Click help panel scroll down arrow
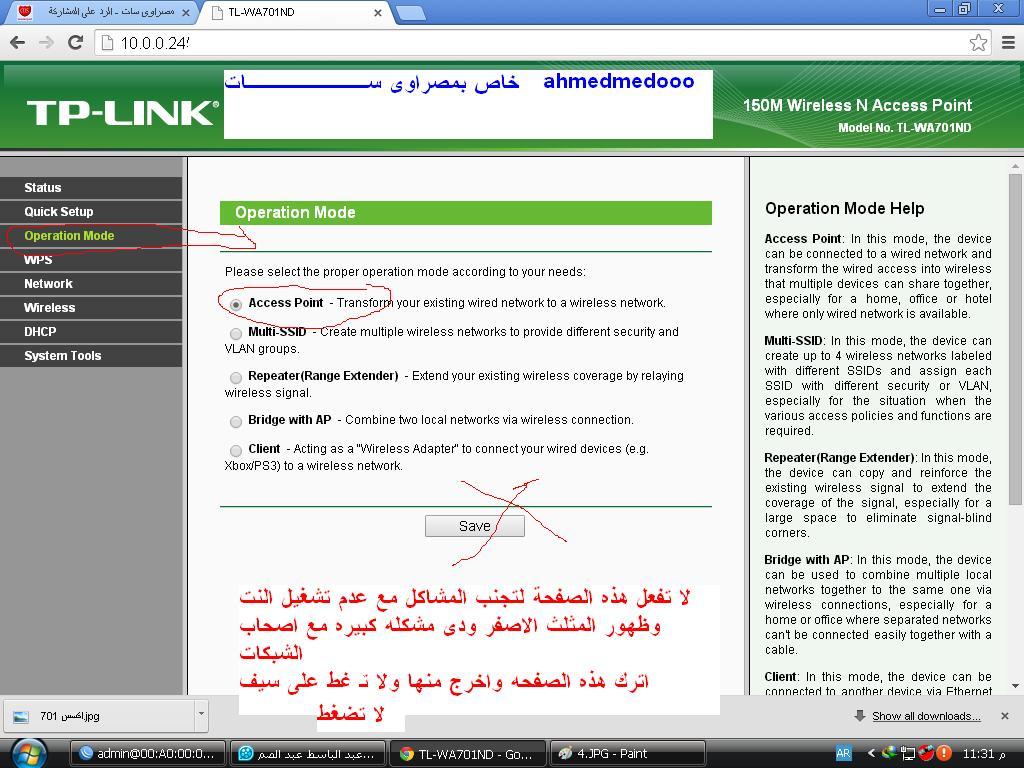This screenshot has height=768, width=1024. click(x=1015, y=686)
